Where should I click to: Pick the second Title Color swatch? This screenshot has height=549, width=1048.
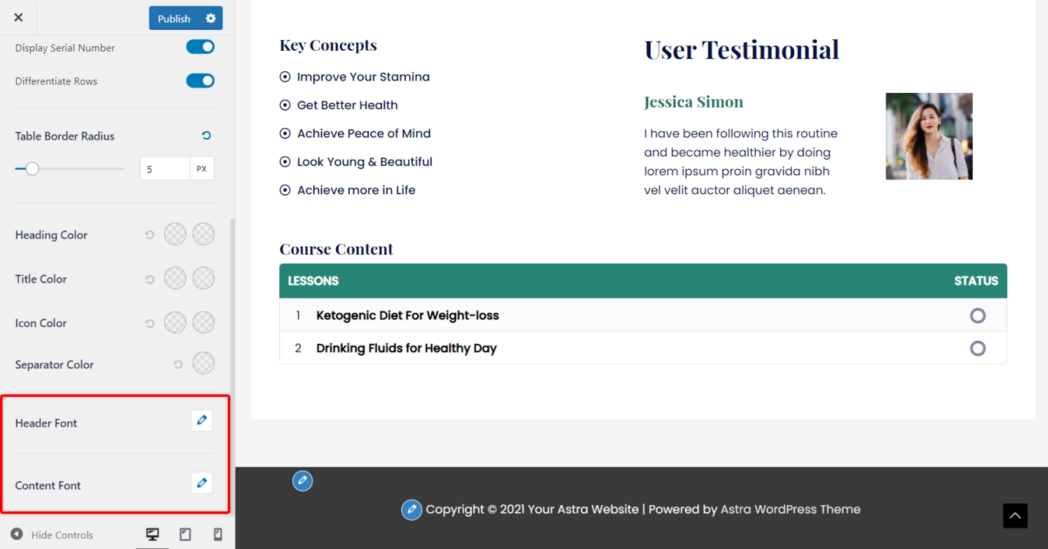point(204,278)
